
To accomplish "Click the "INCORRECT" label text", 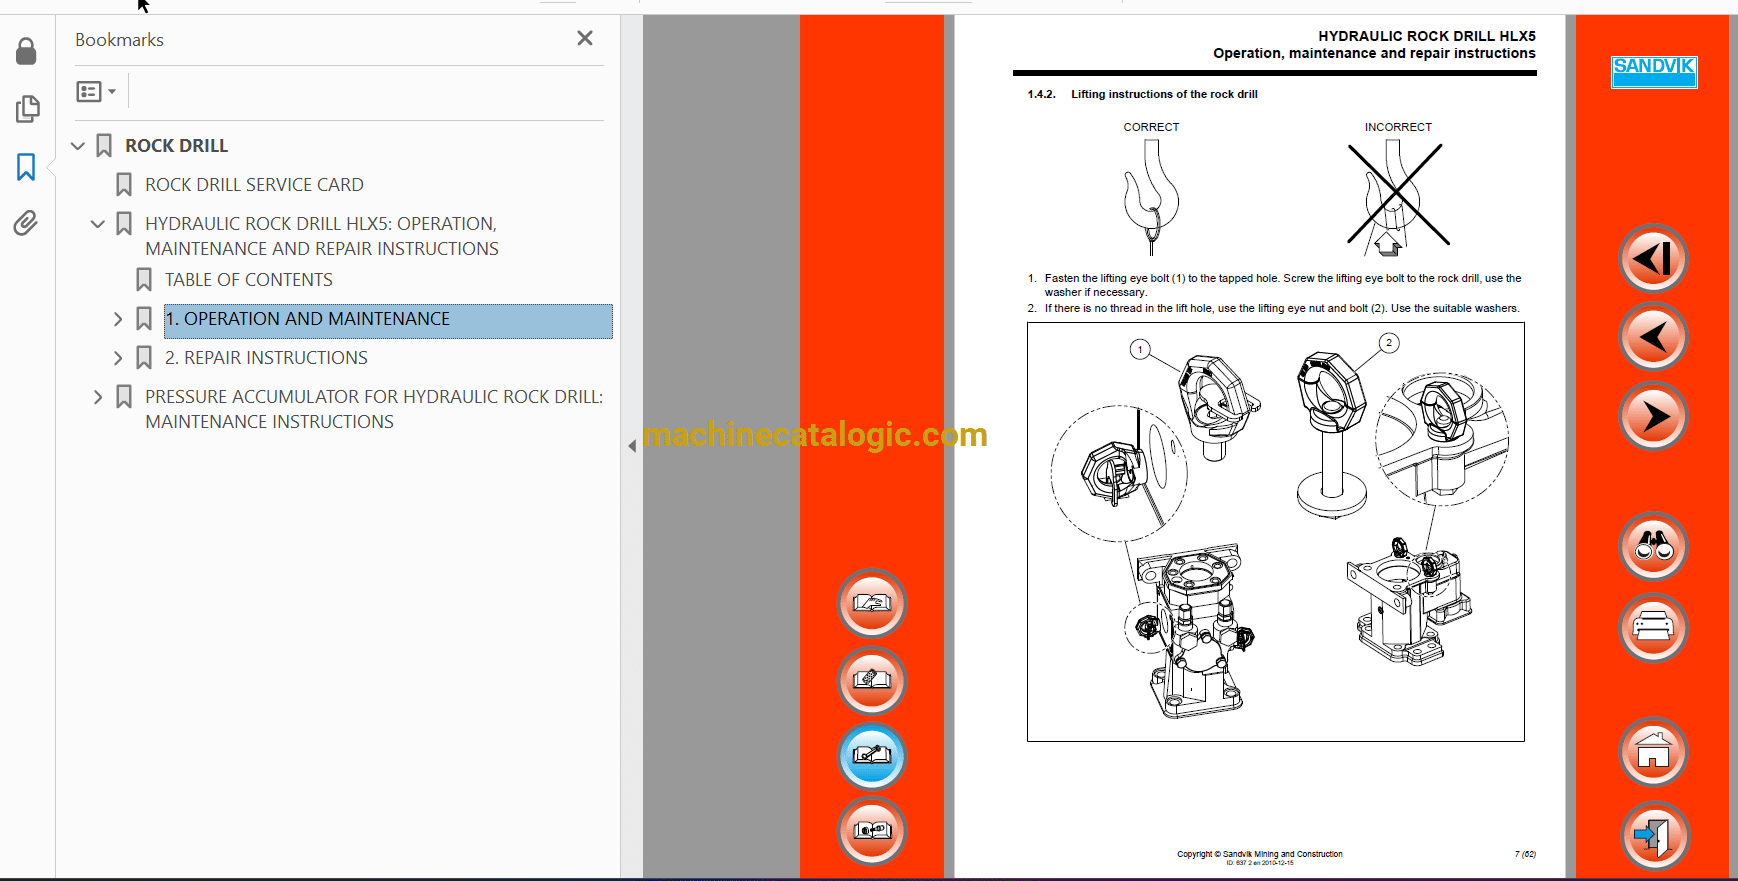I will [x=1398, y=127].
